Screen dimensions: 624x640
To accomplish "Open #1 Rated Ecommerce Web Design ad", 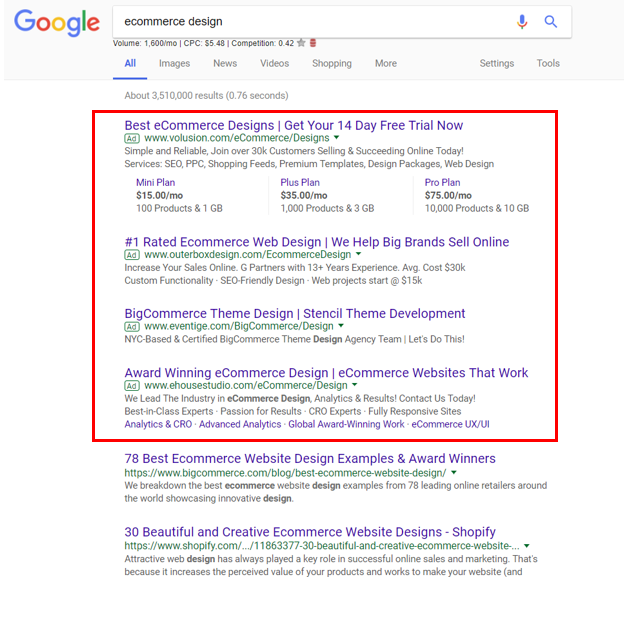I will (317, 242).
